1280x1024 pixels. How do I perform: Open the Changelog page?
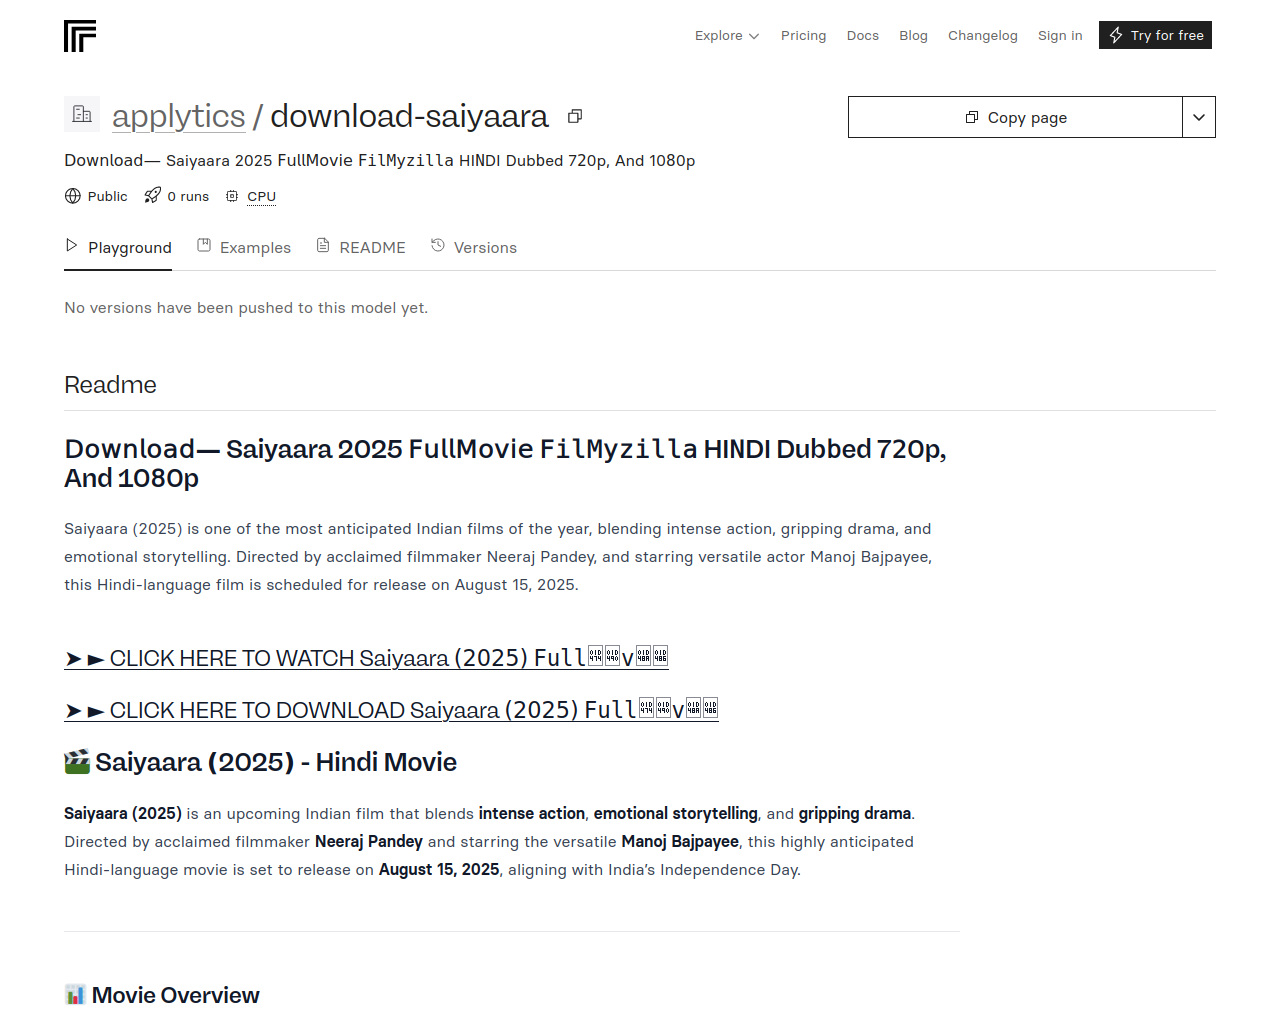(982, 36)
